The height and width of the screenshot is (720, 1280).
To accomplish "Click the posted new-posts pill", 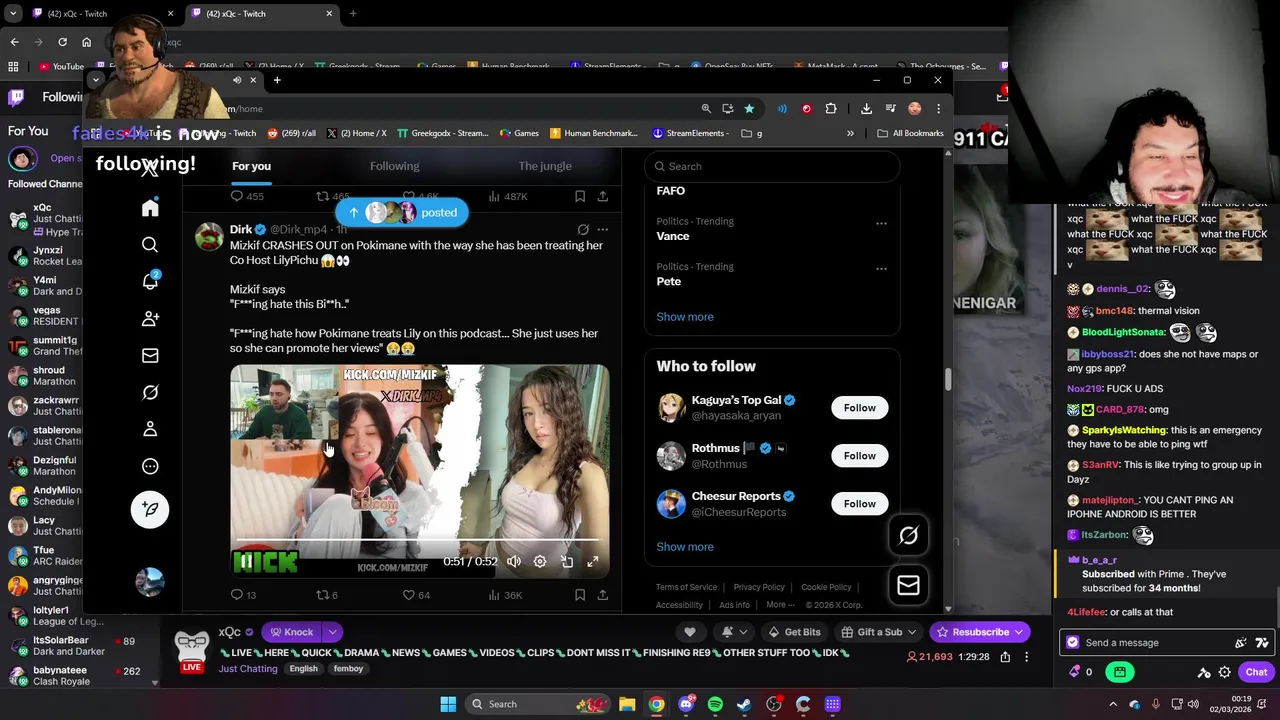I will tap(402, 212).
